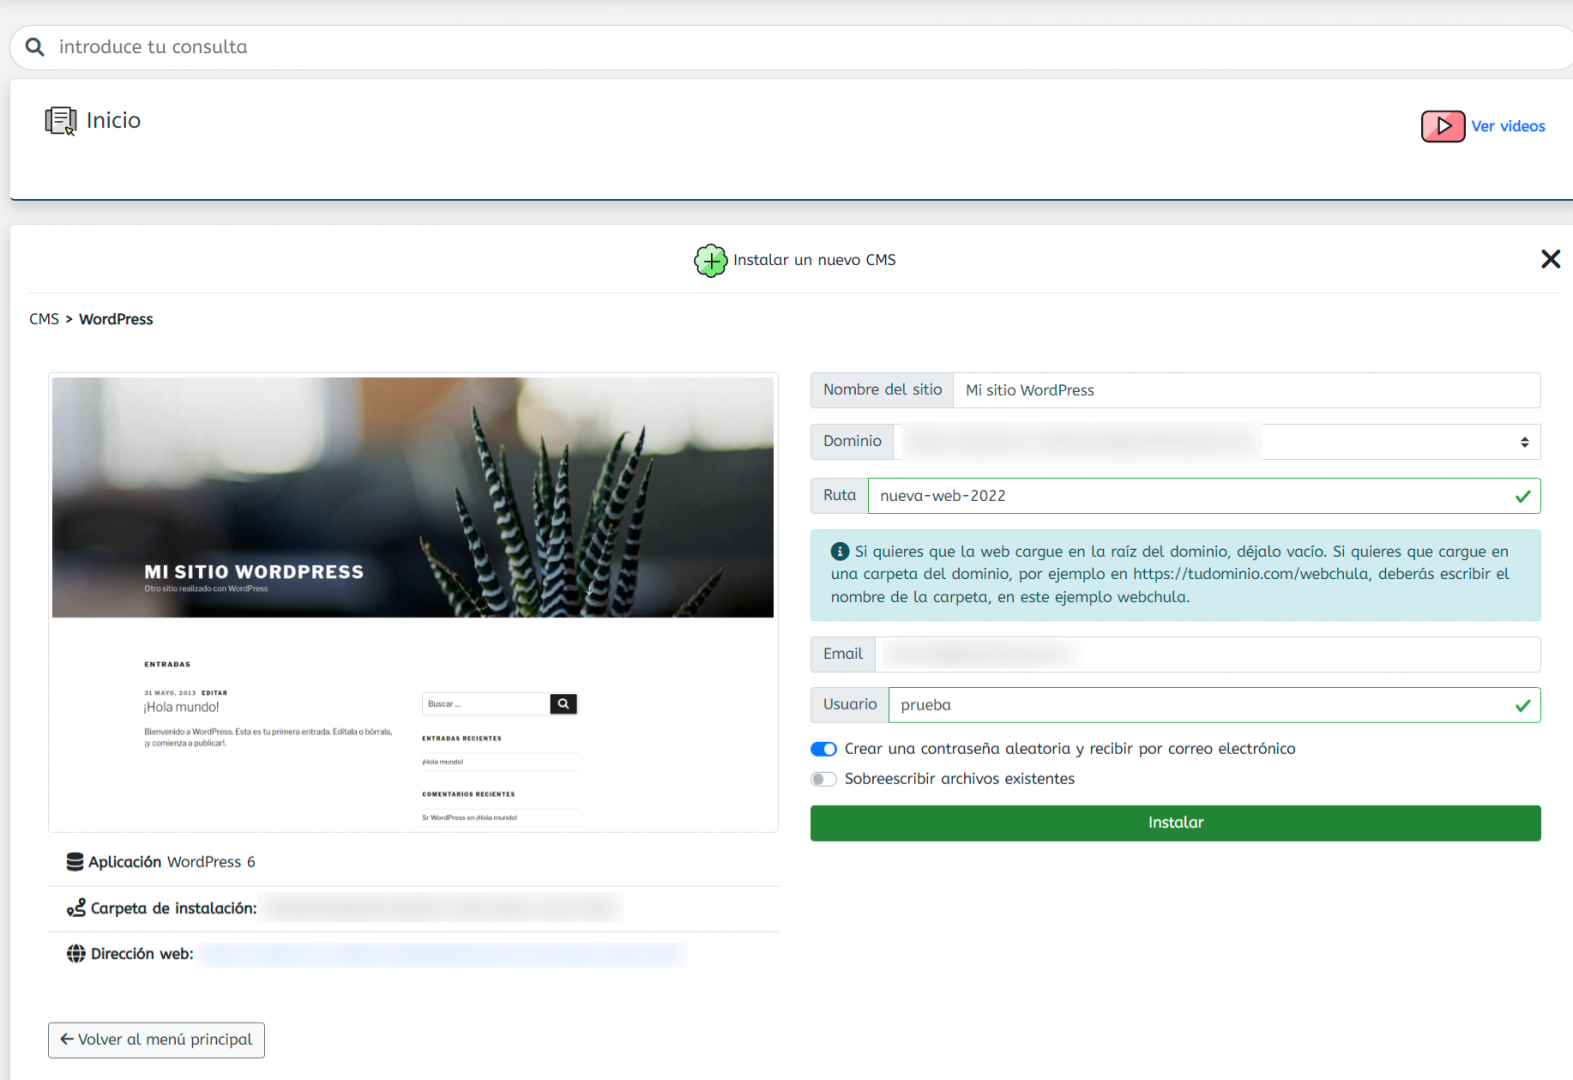
Task: Click the green checkmark in Usuario field
Action: click(x=1523, y=705)
